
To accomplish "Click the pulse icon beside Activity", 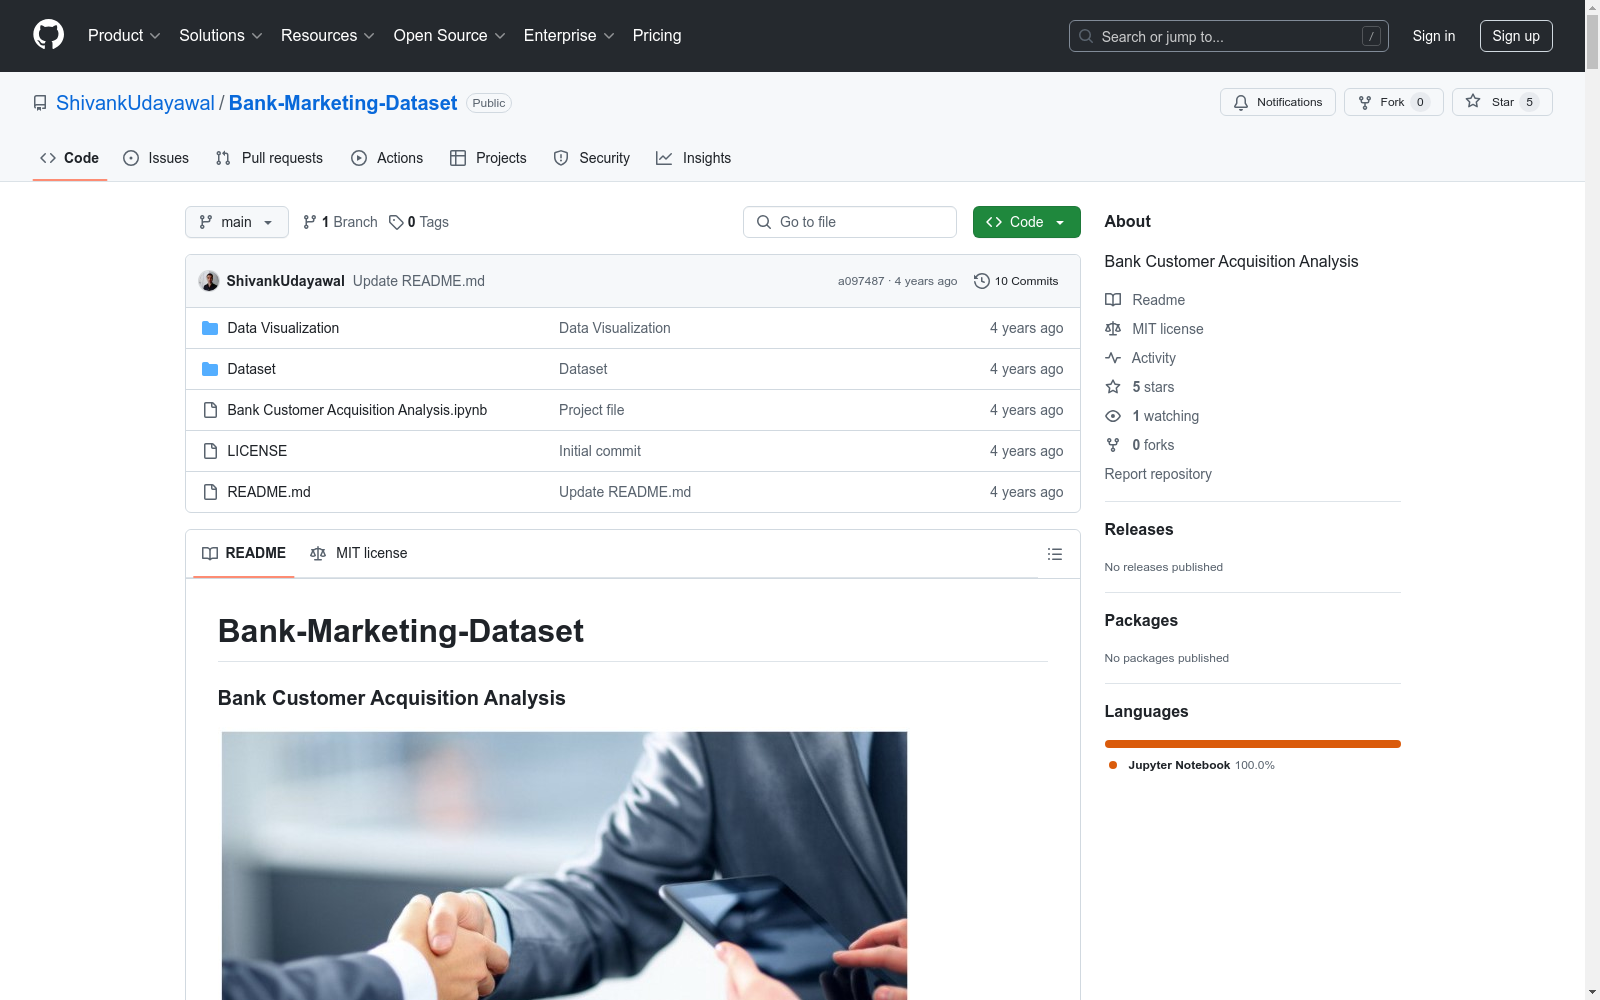I will click(1113, 358).
